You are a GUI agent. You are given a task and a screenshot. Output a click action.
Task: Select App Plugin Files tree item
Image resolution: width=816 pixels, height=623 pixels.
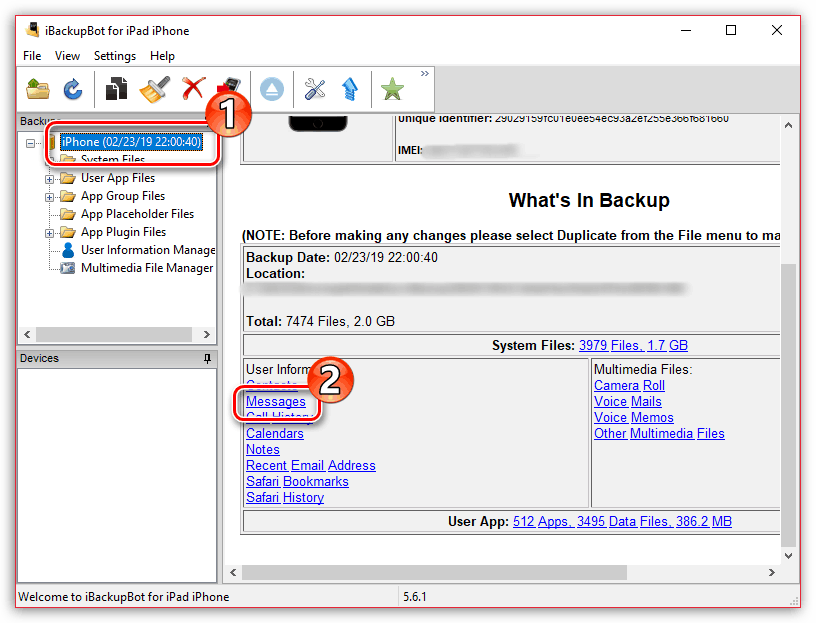(x=123, y=232)
